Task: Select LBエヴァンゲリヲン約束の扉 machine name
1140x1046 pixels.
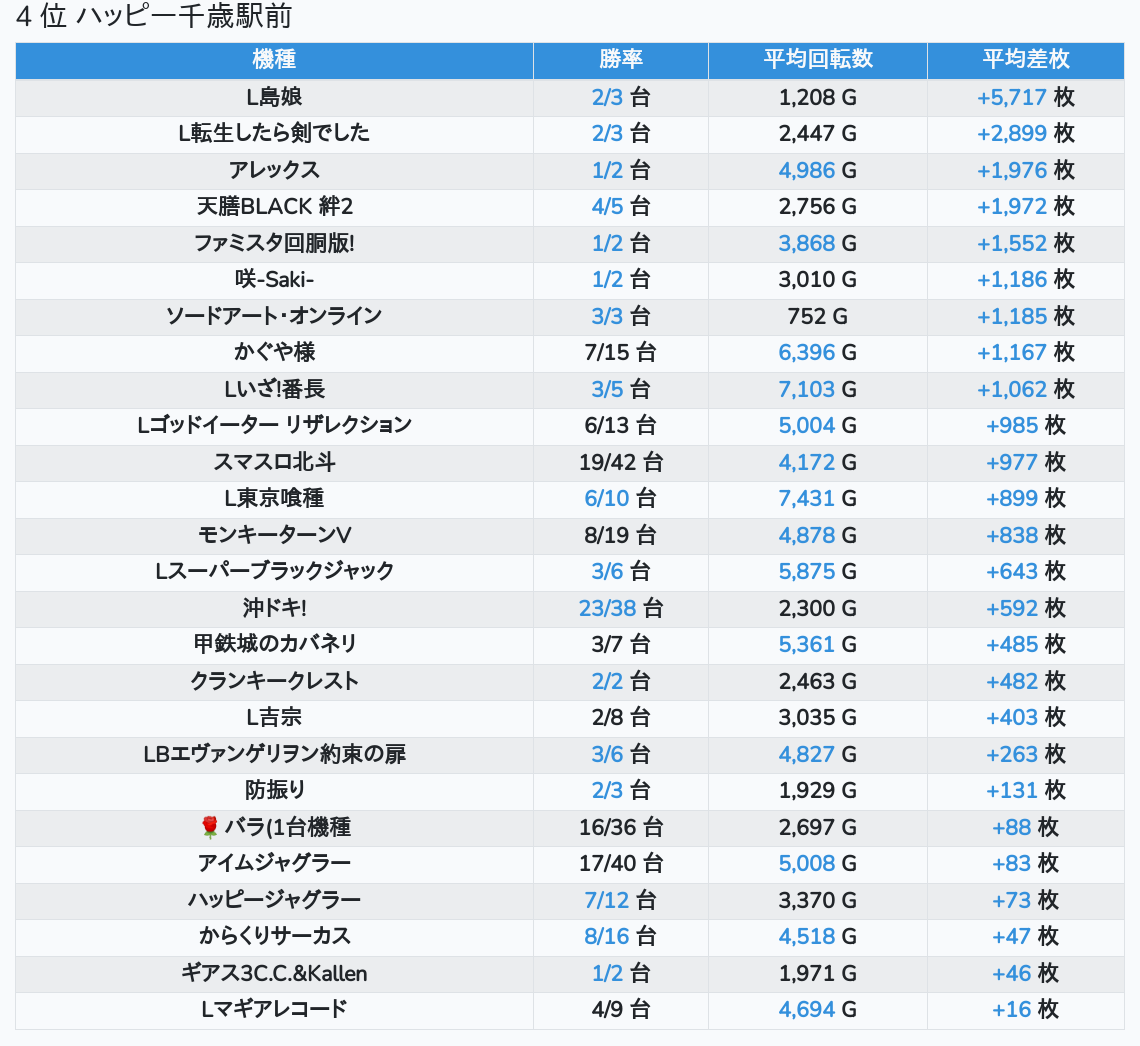Action: (274, 755)
